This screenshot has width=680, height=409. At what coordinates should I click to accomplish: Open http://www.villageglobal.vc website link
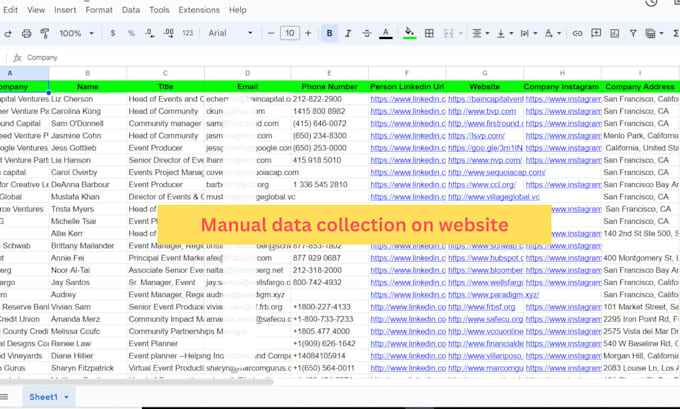[x=494, y=197]
